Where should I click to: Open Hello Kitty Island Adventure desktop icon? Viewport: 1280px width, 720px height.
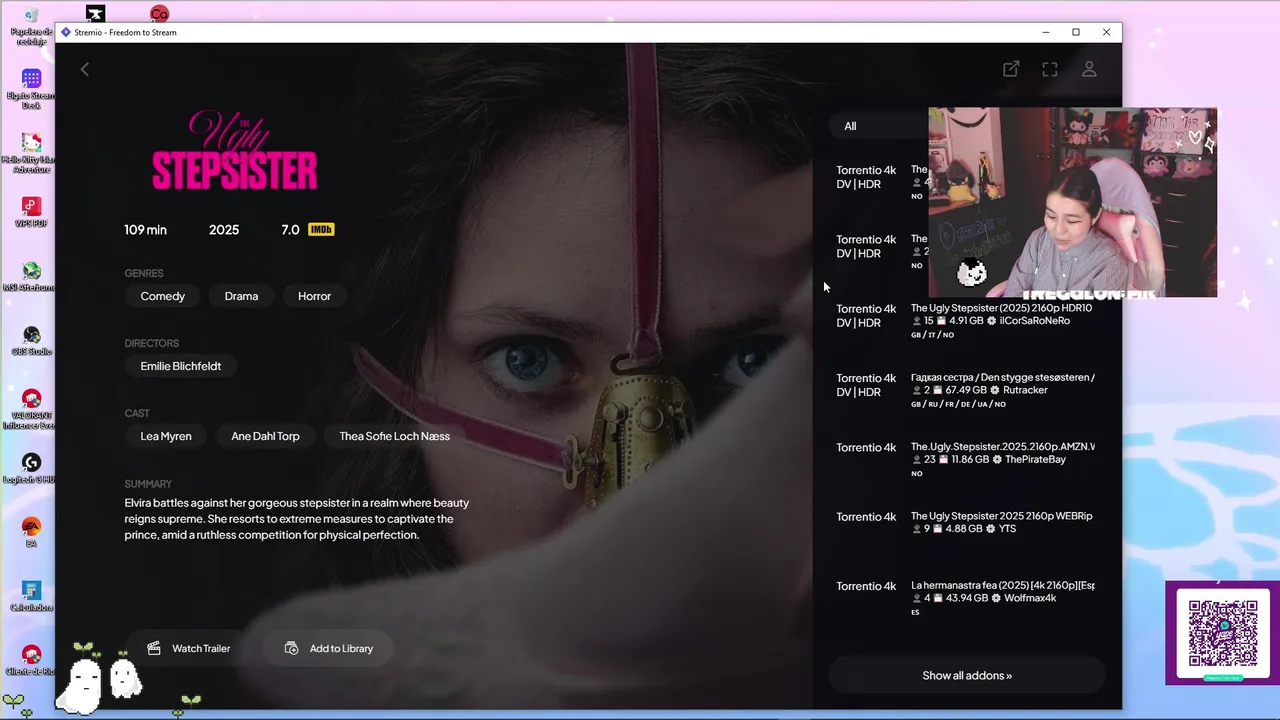31,152
